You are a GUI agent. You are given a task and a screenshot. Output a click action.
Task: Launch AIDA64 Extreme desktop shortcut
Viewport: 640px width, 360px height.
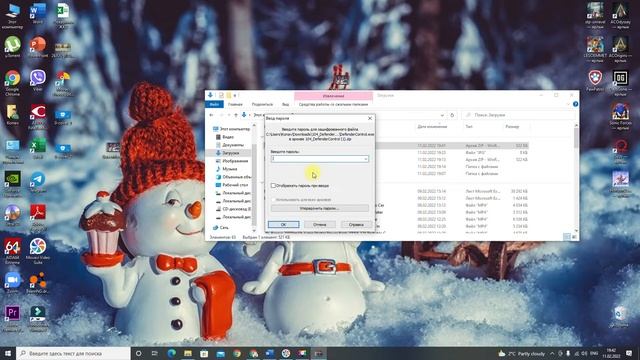13,251
